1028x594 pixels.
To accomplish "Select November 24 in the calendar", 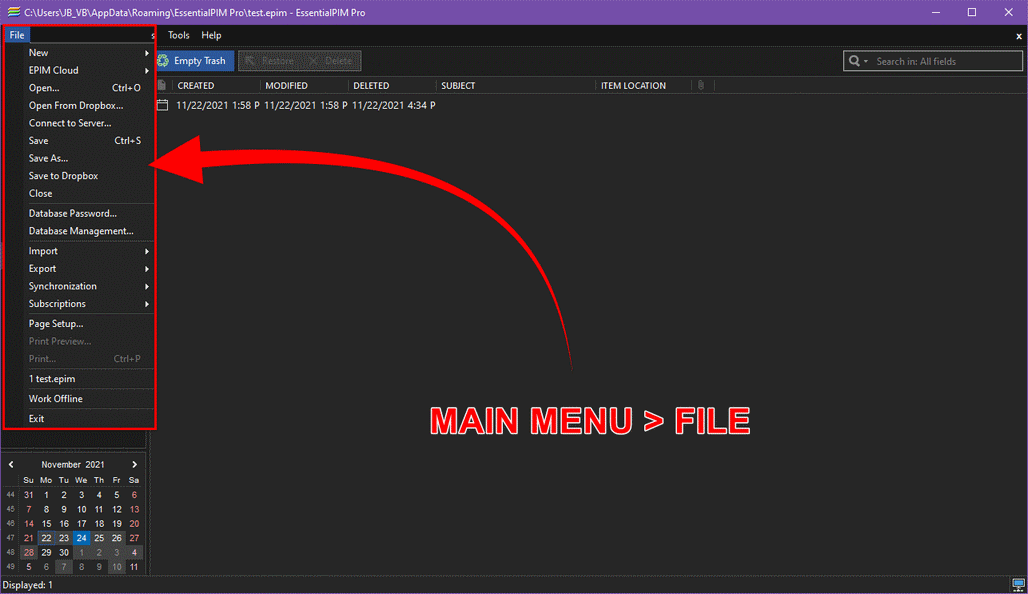I will click(81, 538).
